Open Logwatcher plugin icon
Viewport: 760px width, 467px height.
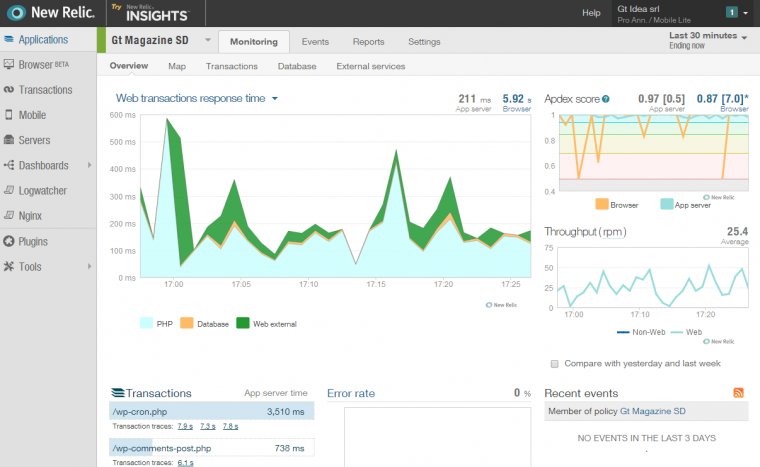(9, 190)
